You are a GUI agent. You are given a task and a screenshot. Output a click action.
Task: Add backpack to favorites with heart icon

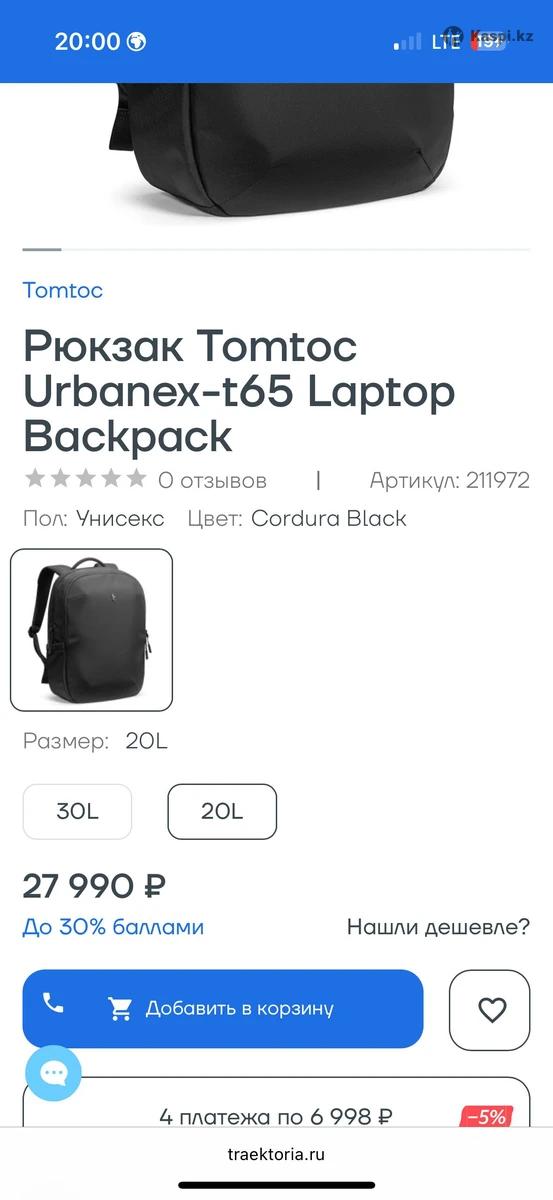[x=490, y=1010]
